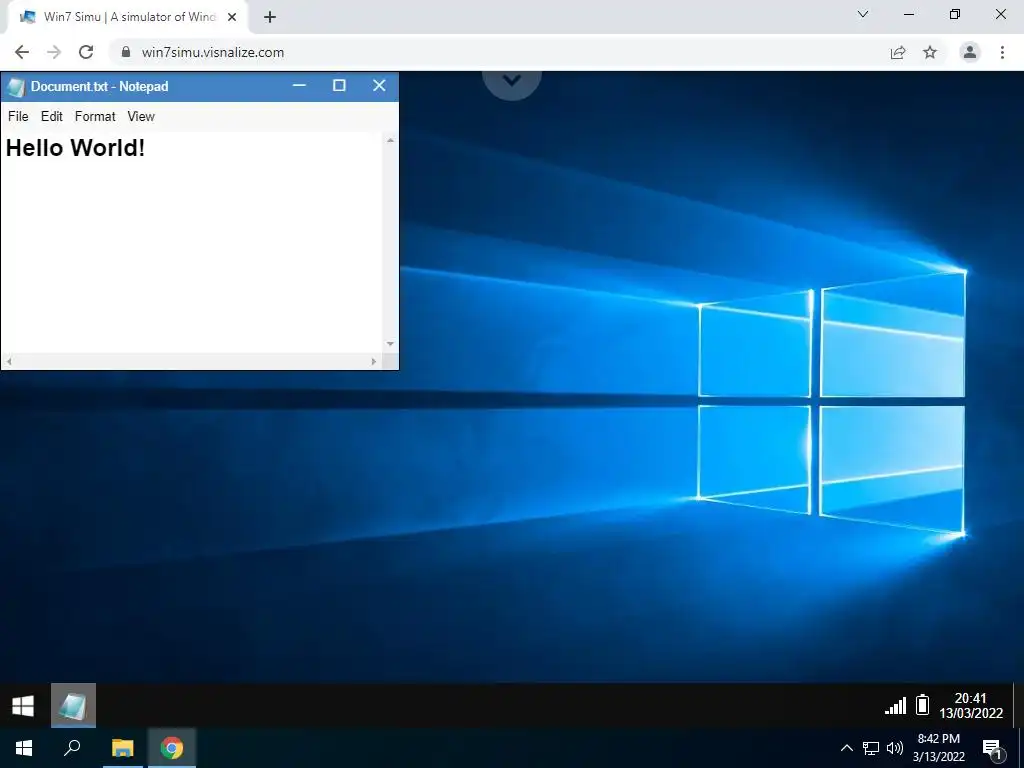Close the Win7 Simu tab

232,17
